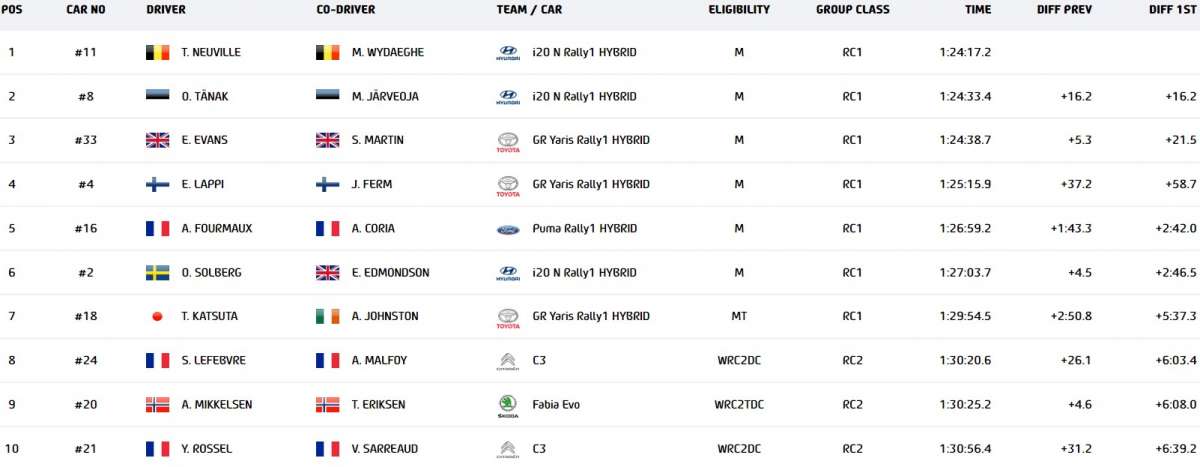Click the Hyundai logo in O. Solberg's row
Screen dimensions: 1200x467
508,273
